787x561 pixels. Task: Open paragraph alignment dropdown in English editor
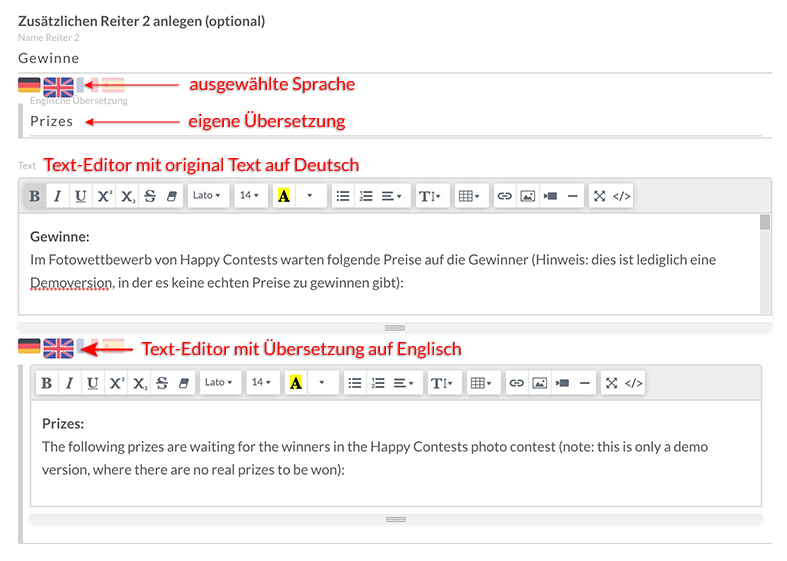coord(404,383)
